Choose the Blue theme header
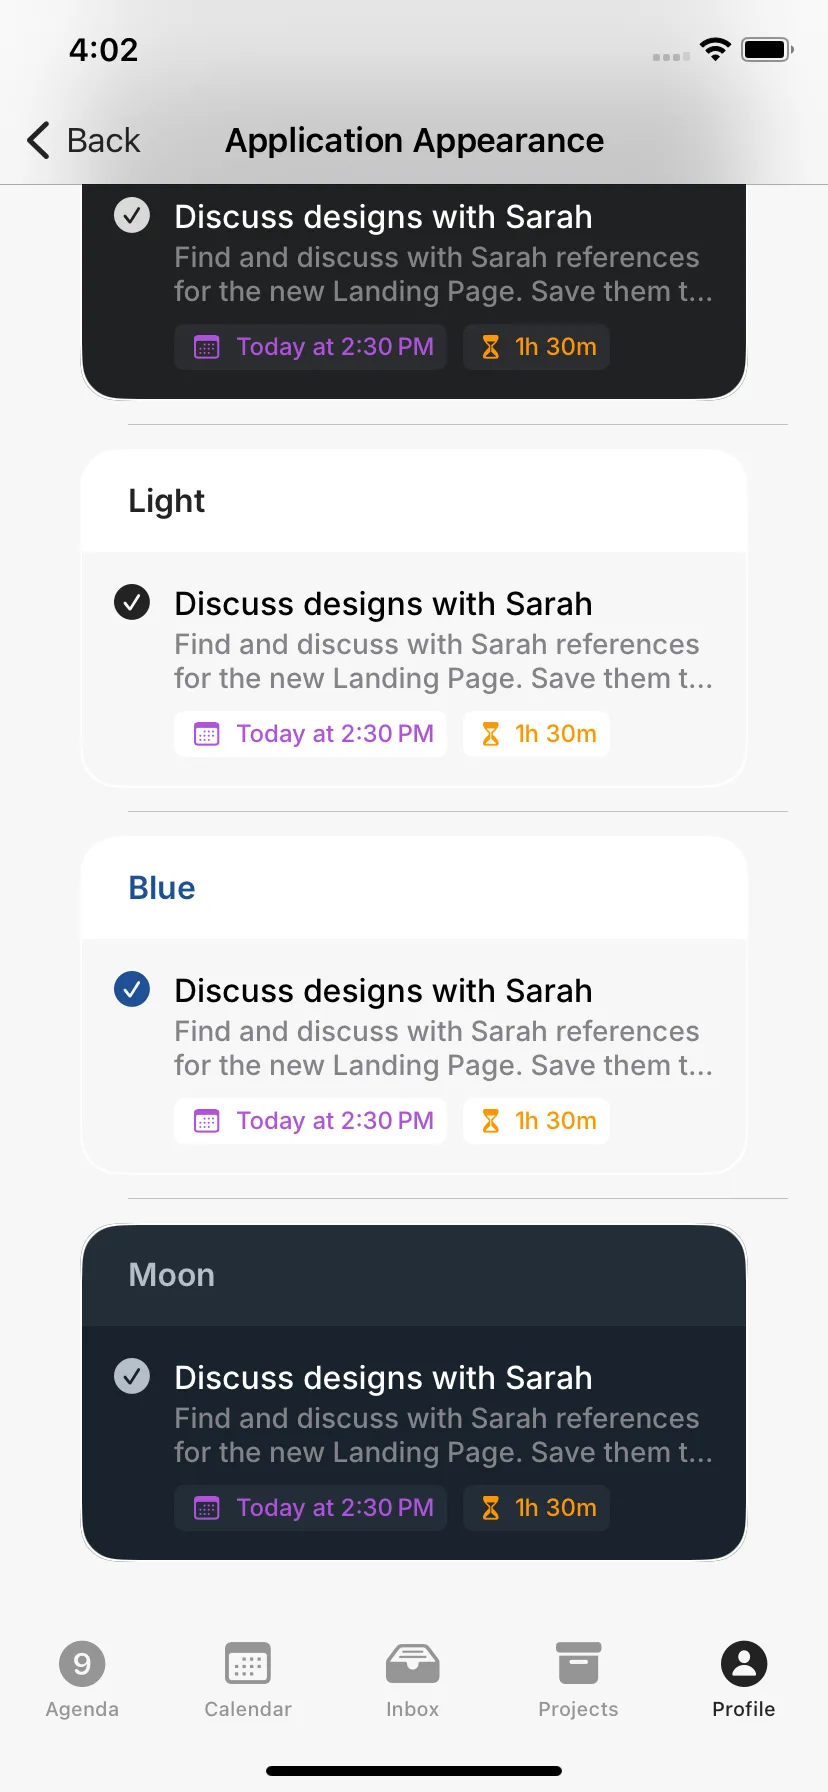Image resolution: width=828 pixels, height=1792 pixels. click(x=414, y=888)
